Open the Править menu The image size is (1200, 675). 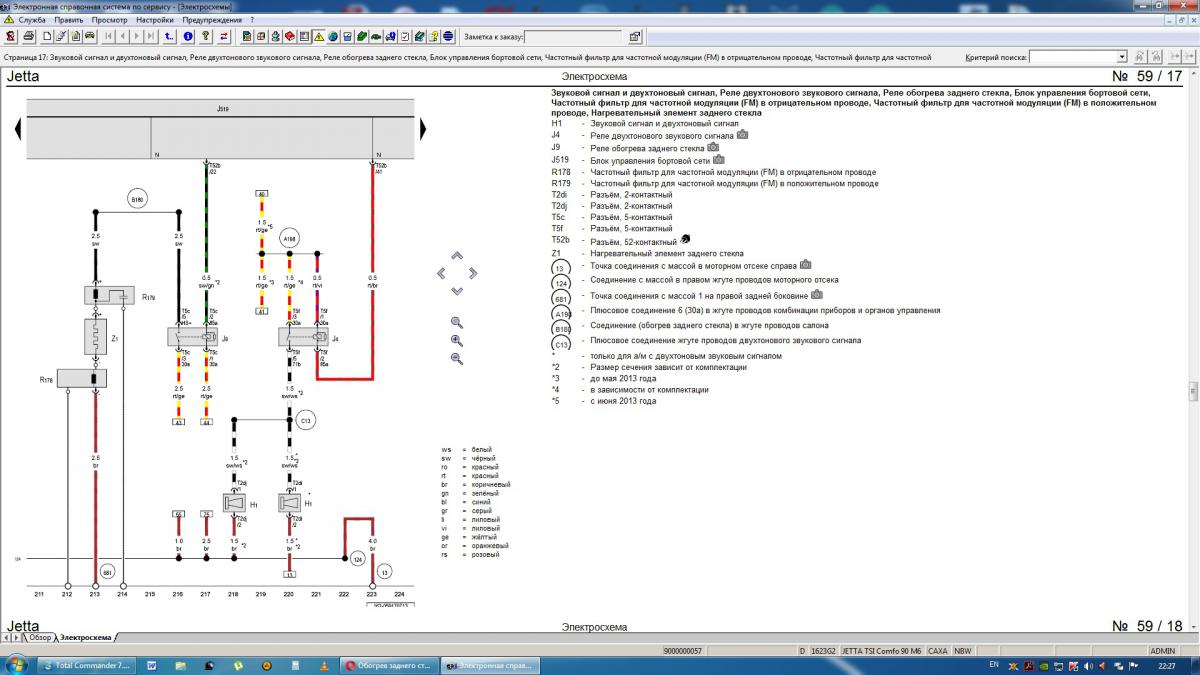[69, 20]
